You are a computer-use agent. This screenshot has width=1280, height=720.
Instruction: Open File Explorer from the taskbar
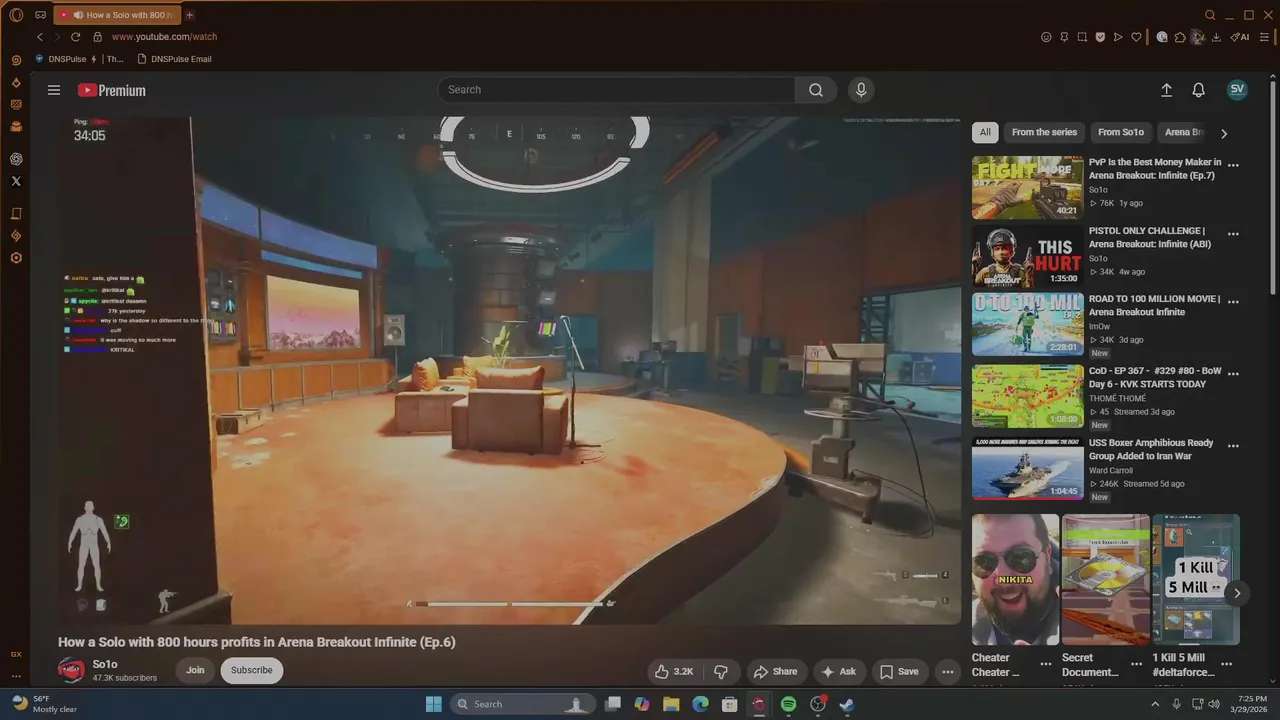(x=671, y=704)
